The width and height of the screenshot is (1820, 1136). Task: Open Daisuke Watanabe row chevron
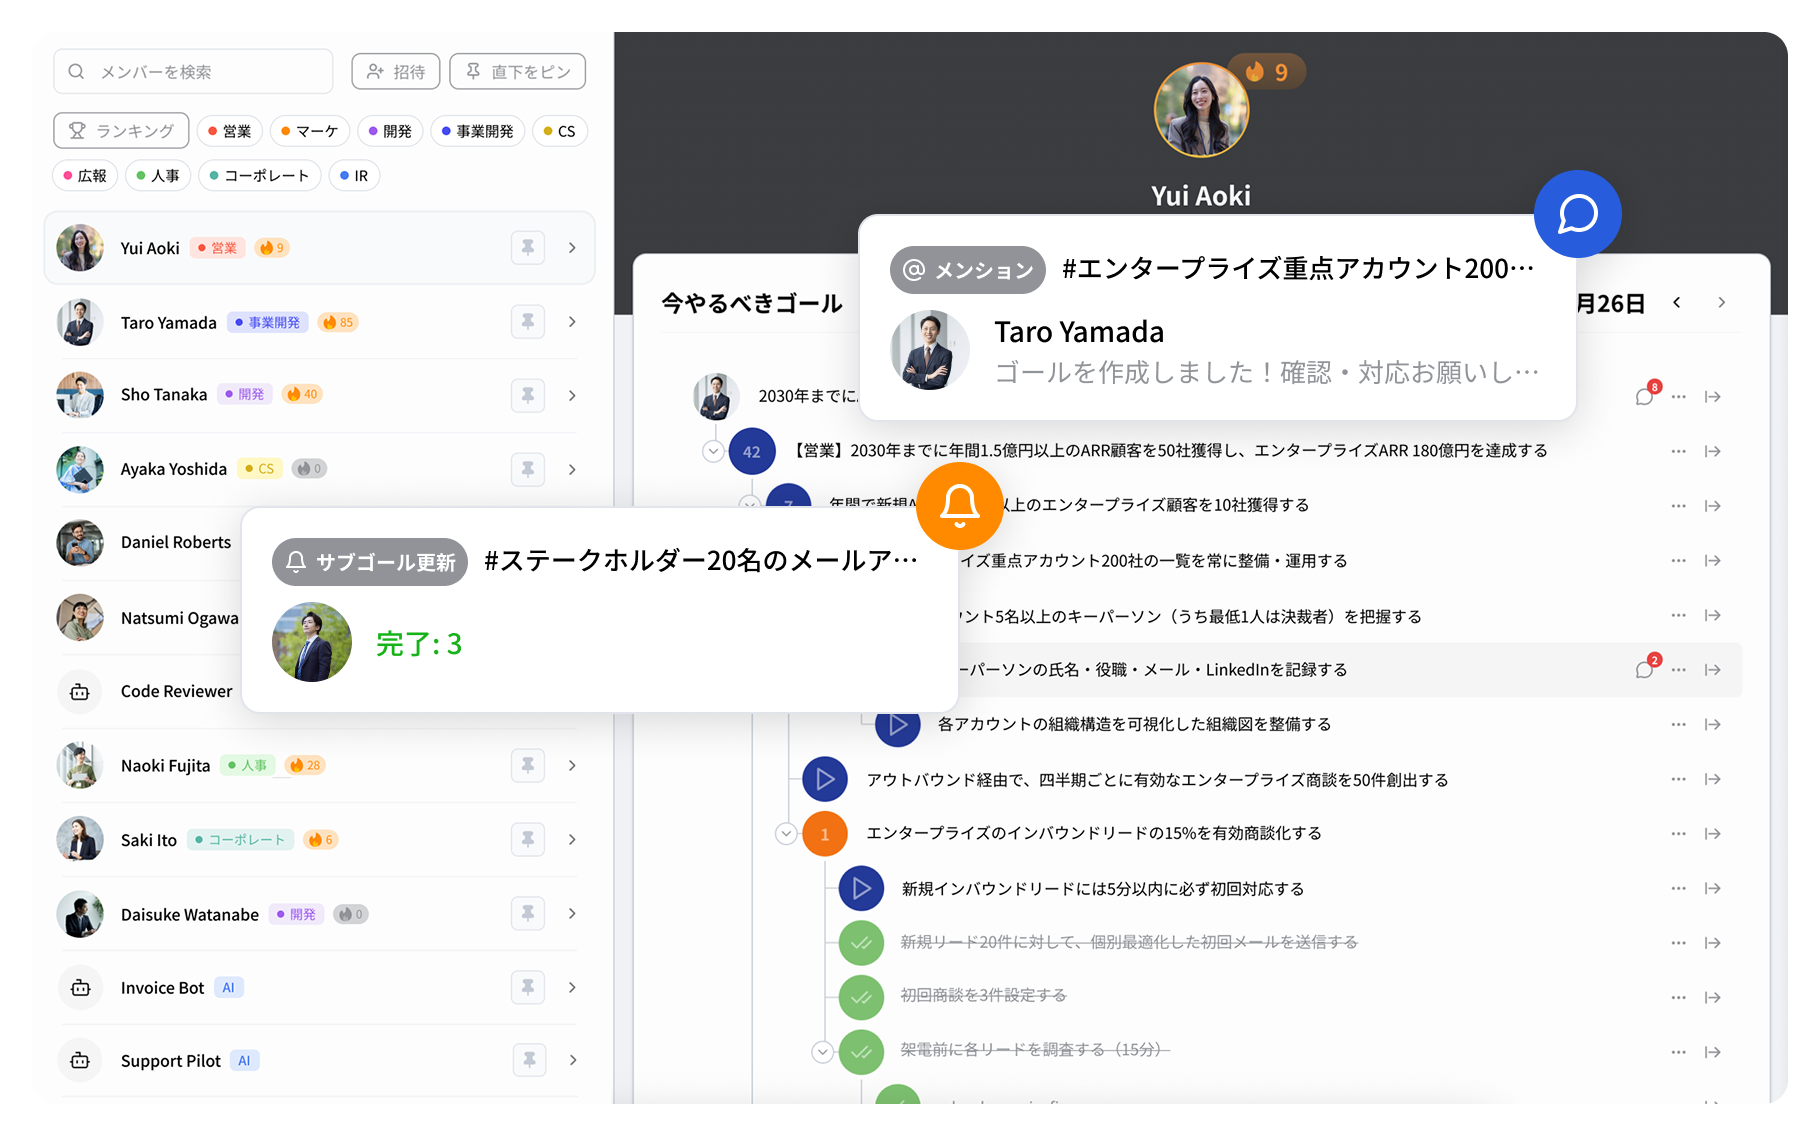[572, 913]
